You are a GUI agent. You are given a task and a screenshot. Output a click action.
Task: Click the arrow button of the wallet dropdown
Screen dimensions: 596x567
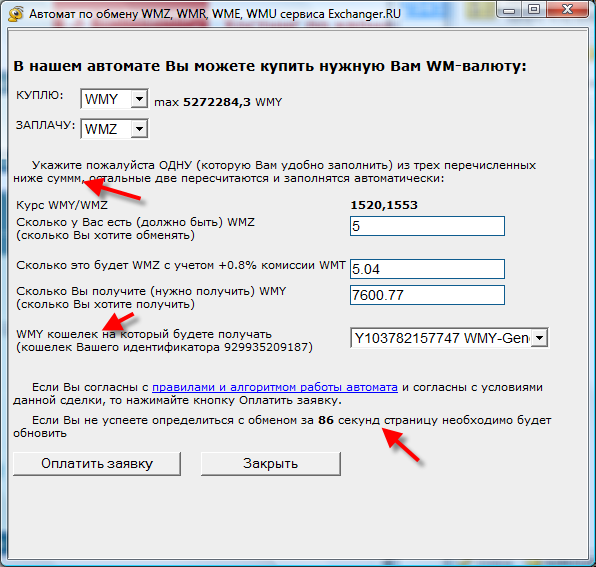[539, 338]
